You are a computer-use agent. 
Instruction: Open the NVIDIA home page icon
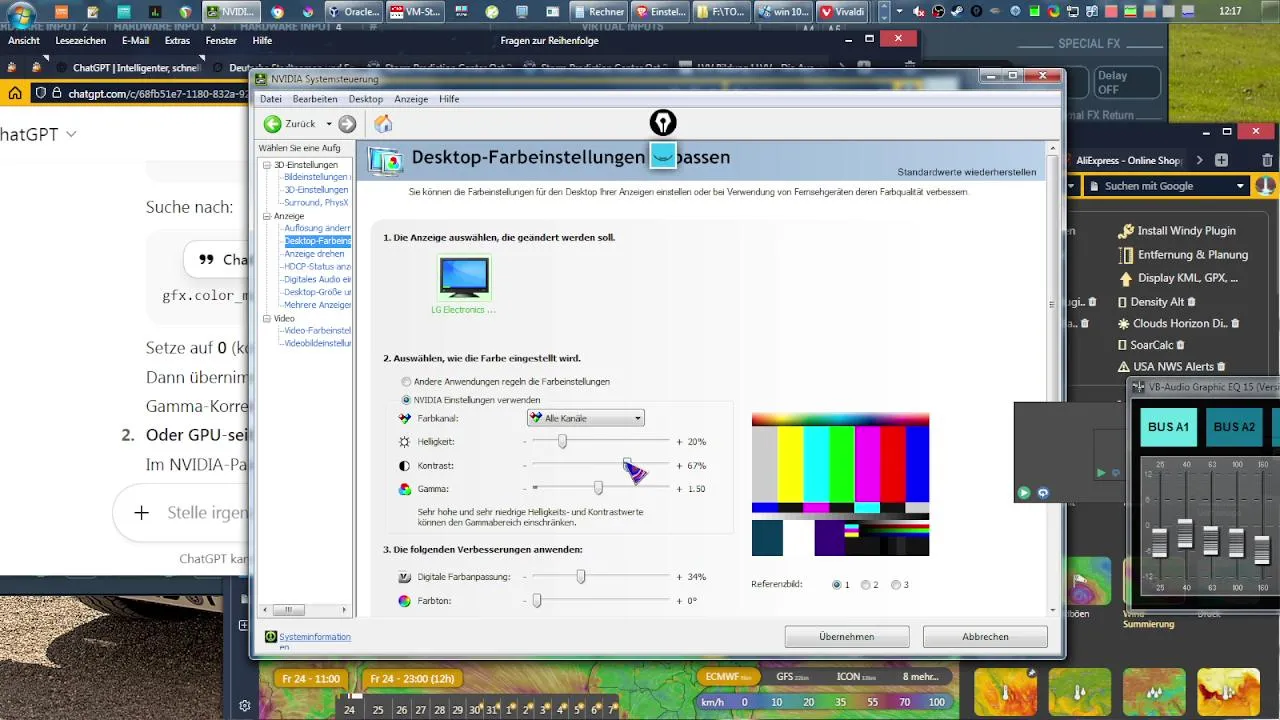click(383, 124)
